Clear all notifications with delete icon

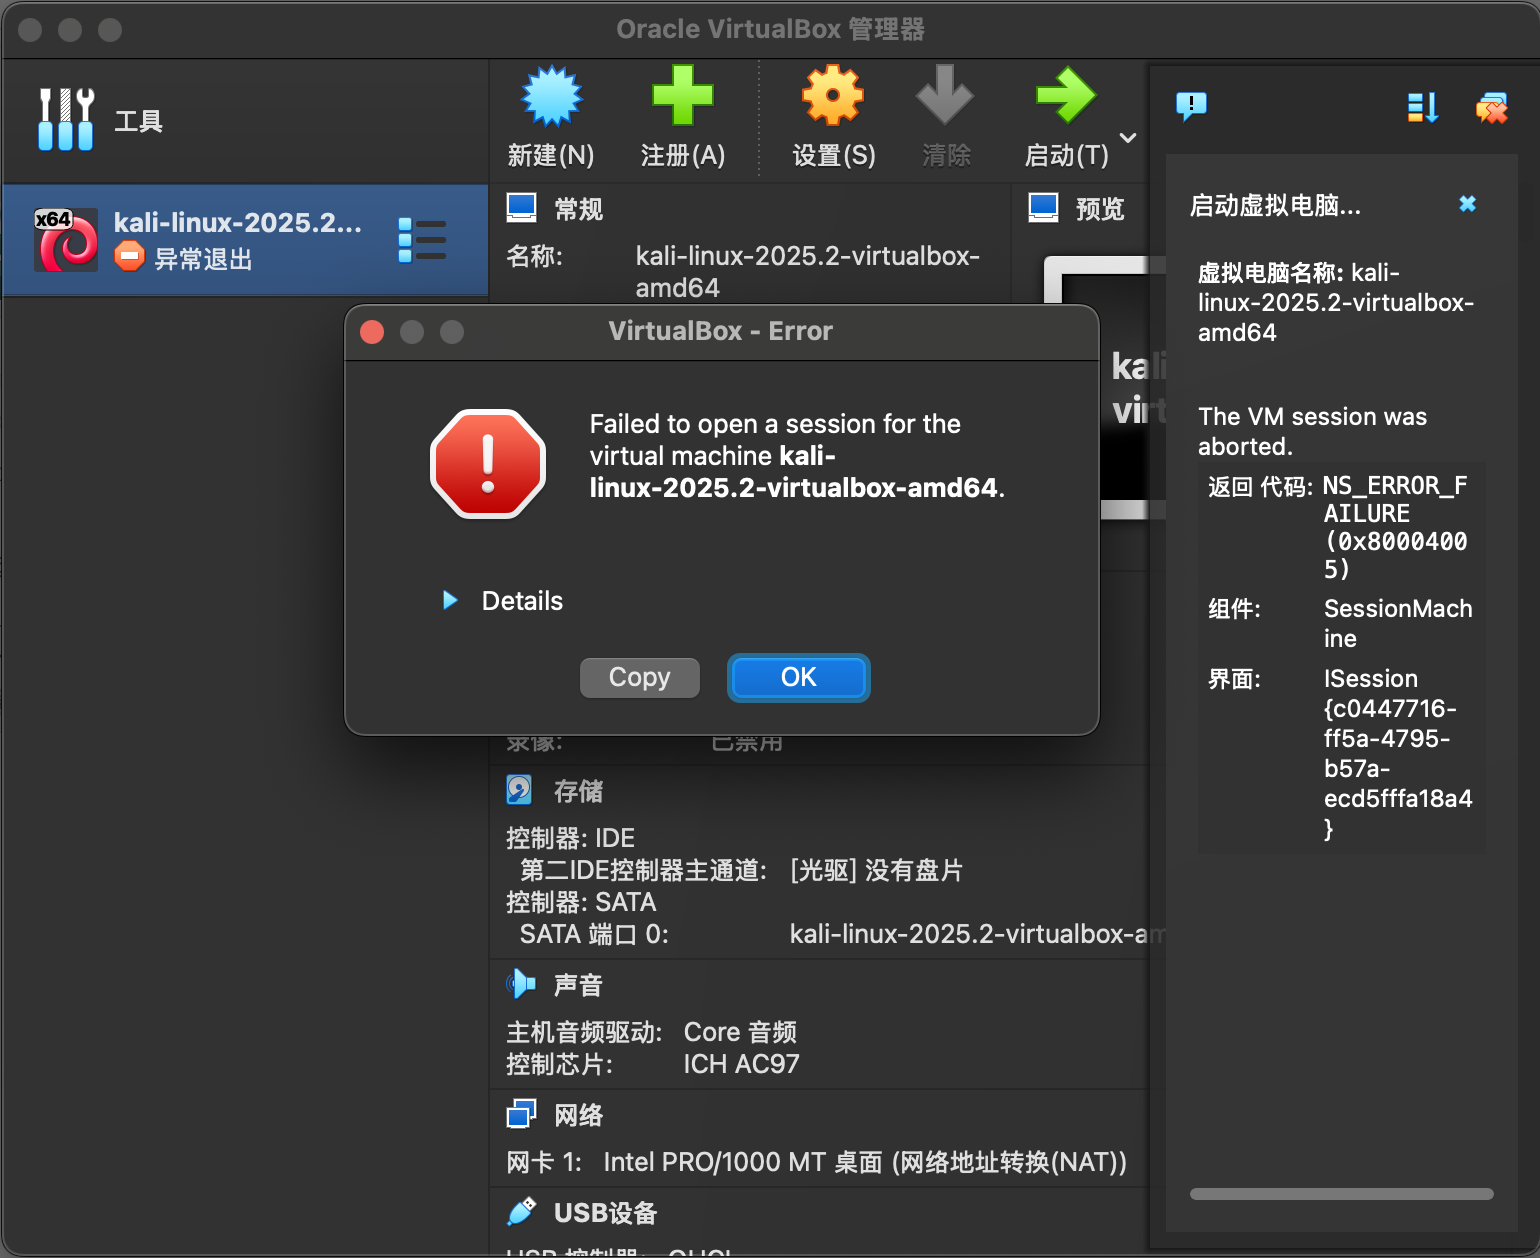tap(1491, 107)
